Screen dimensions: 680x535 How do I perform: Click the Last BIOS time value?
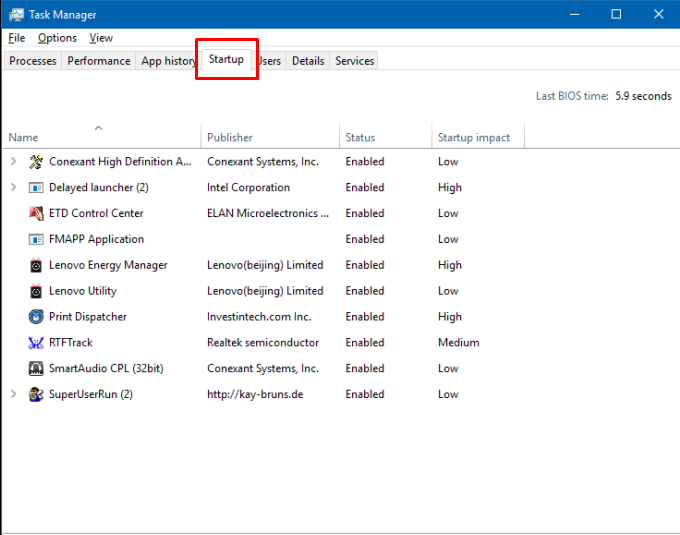643,96
